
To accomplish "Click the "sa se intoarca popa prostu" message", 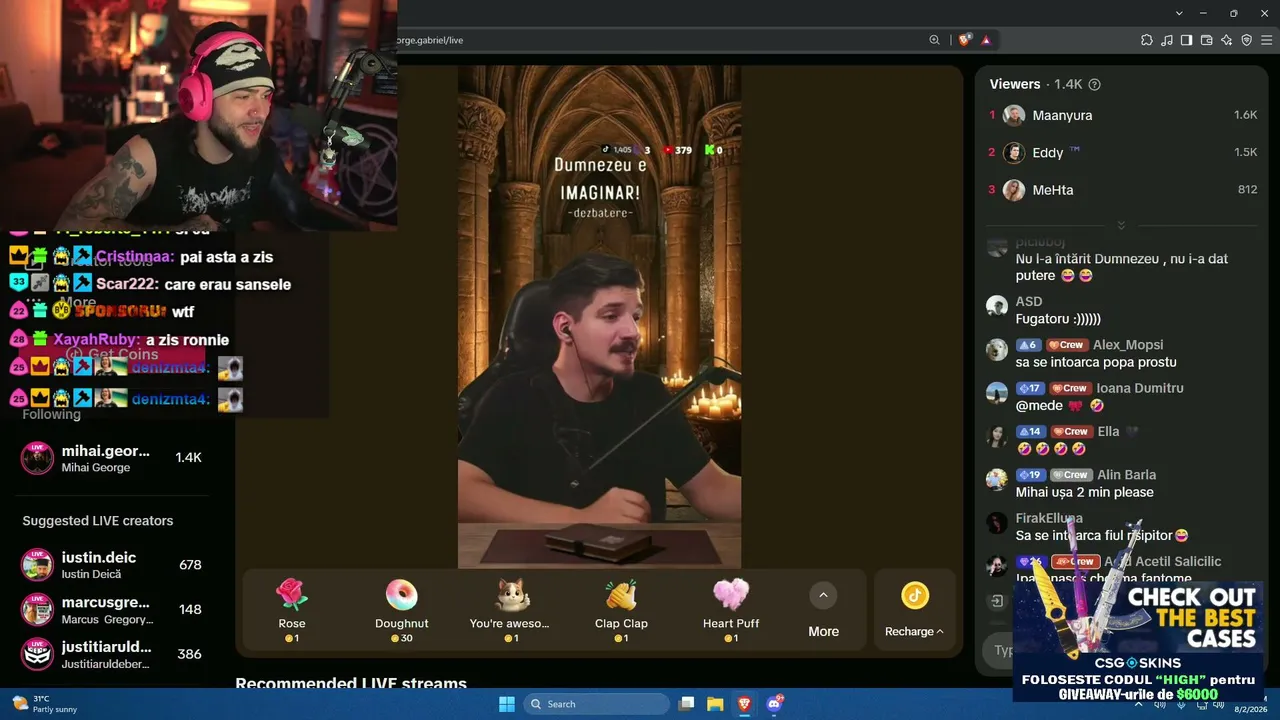I will pos(1096,362).
